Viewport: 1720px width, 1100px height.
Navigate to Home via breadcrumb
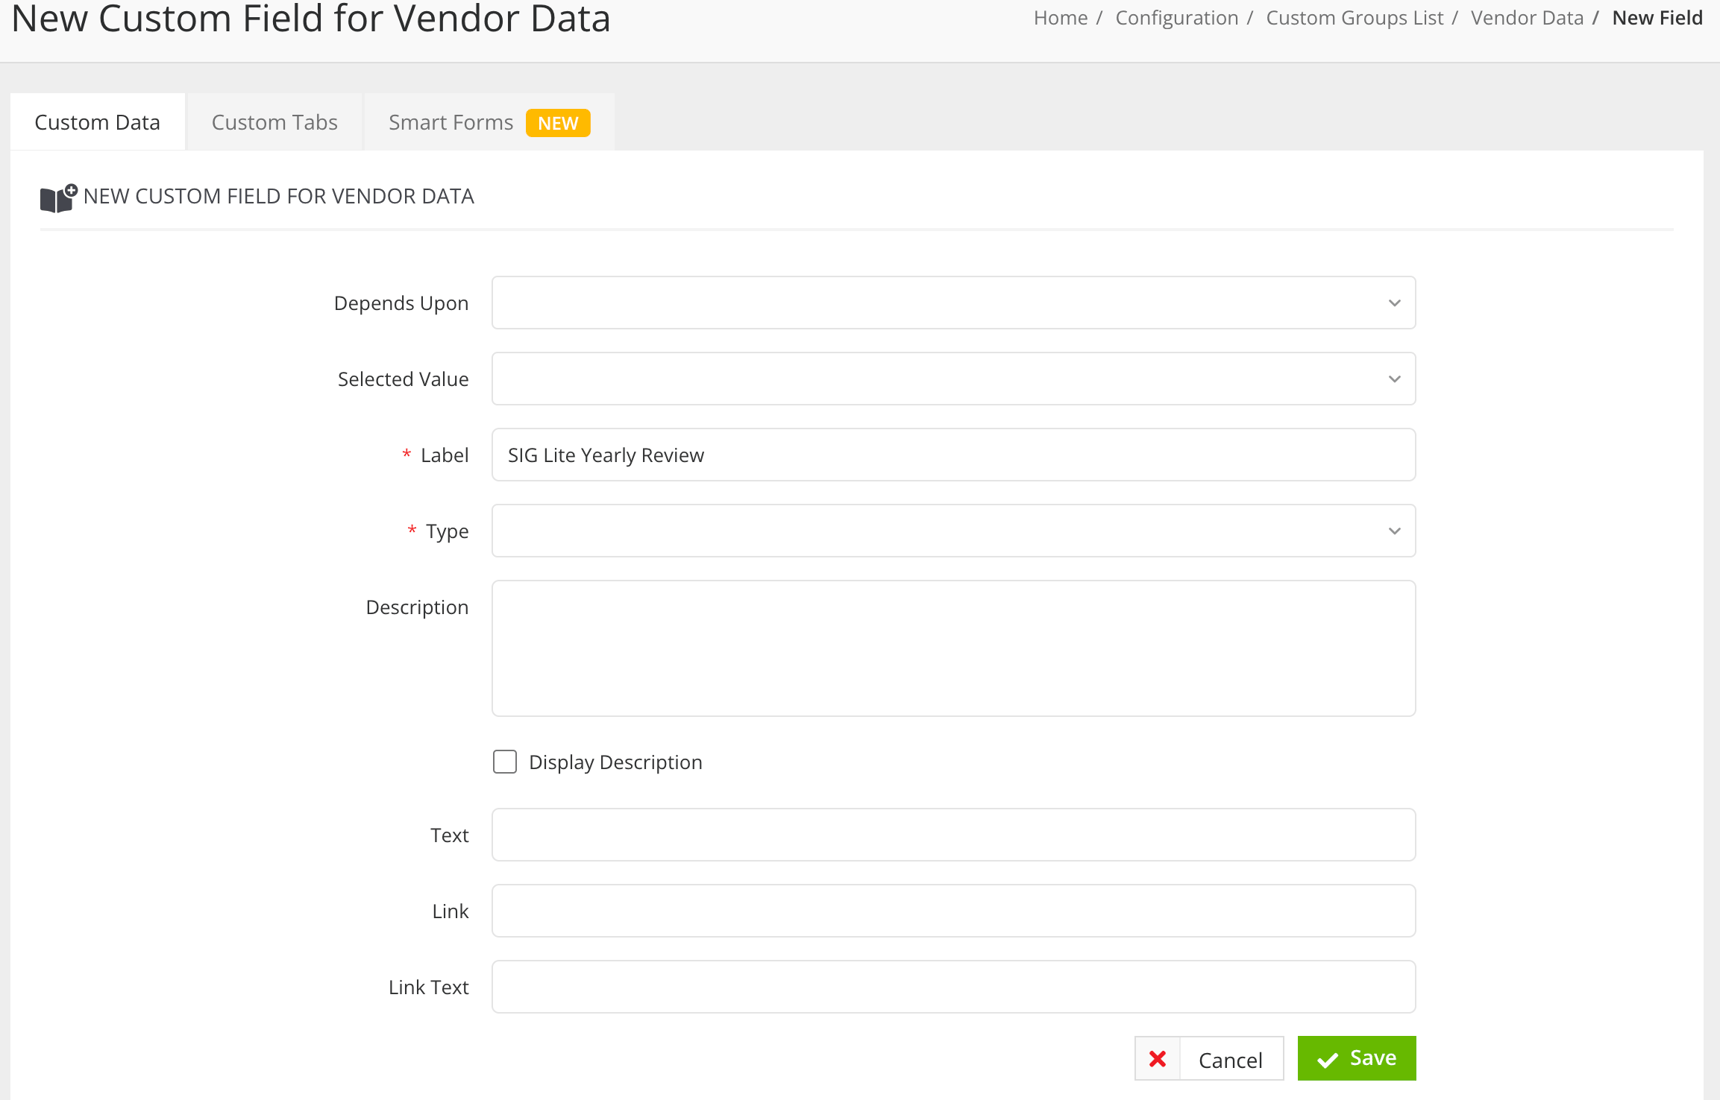[x=1059, y=17]
